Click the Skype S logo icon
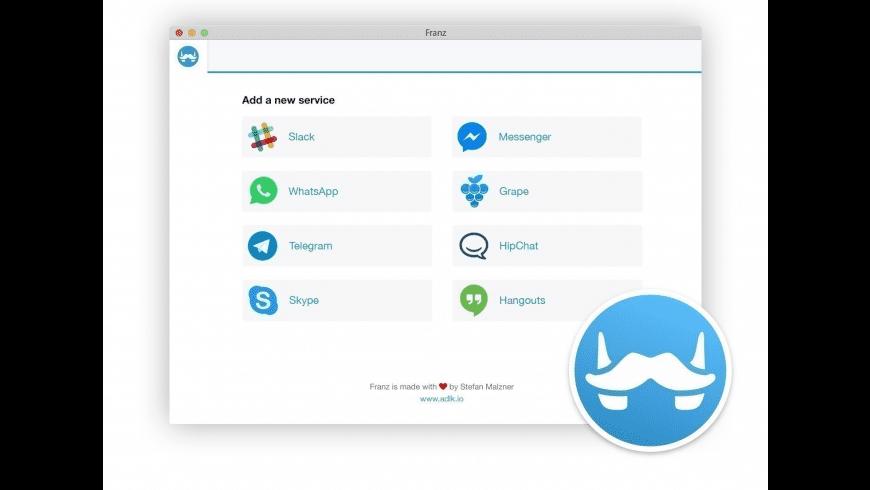Viewport: 870px width, 490px height. 263,300
